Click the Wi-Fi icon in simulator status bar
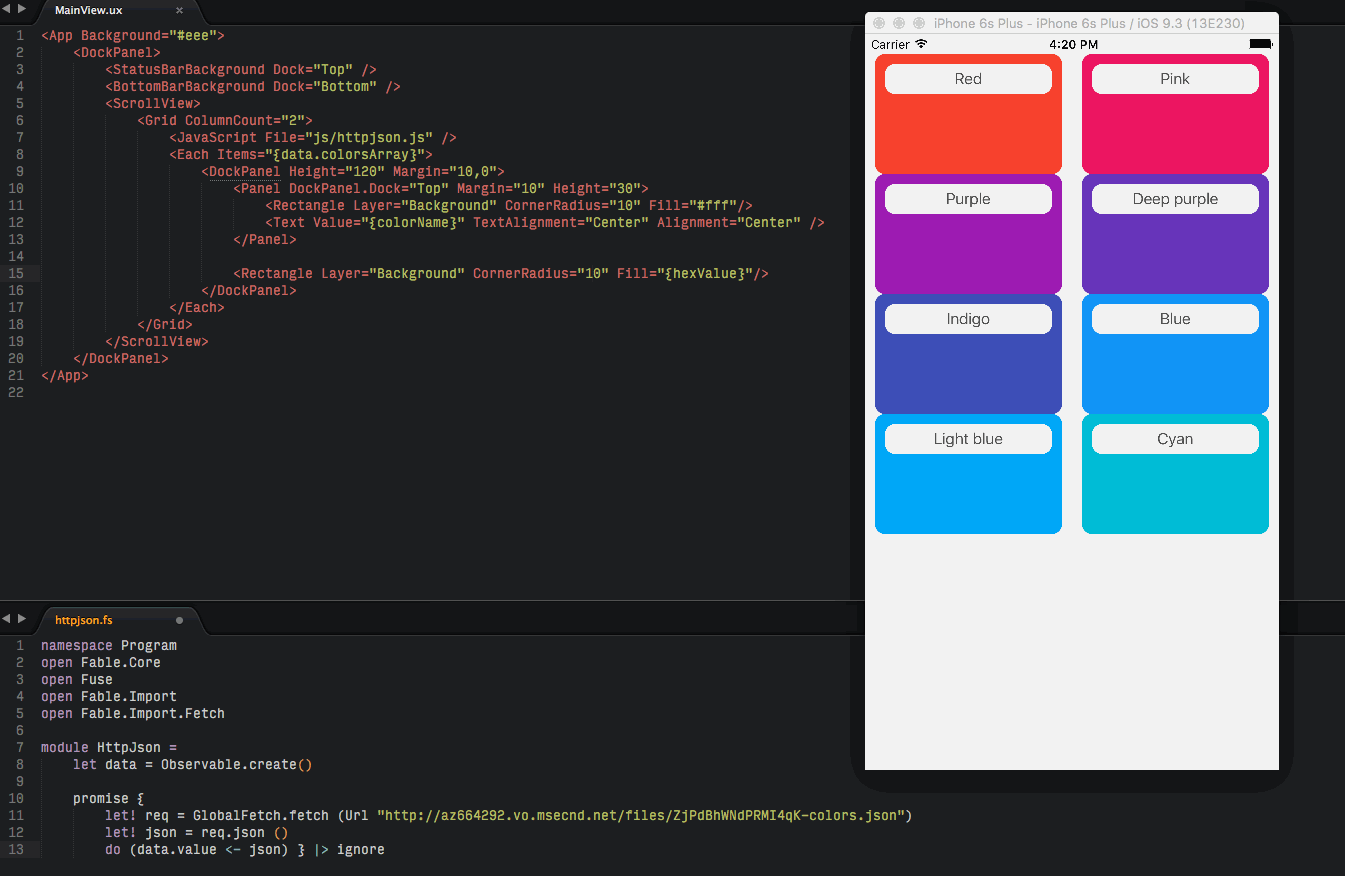This screenshot has width=1345, height=876. pos(921,44)
